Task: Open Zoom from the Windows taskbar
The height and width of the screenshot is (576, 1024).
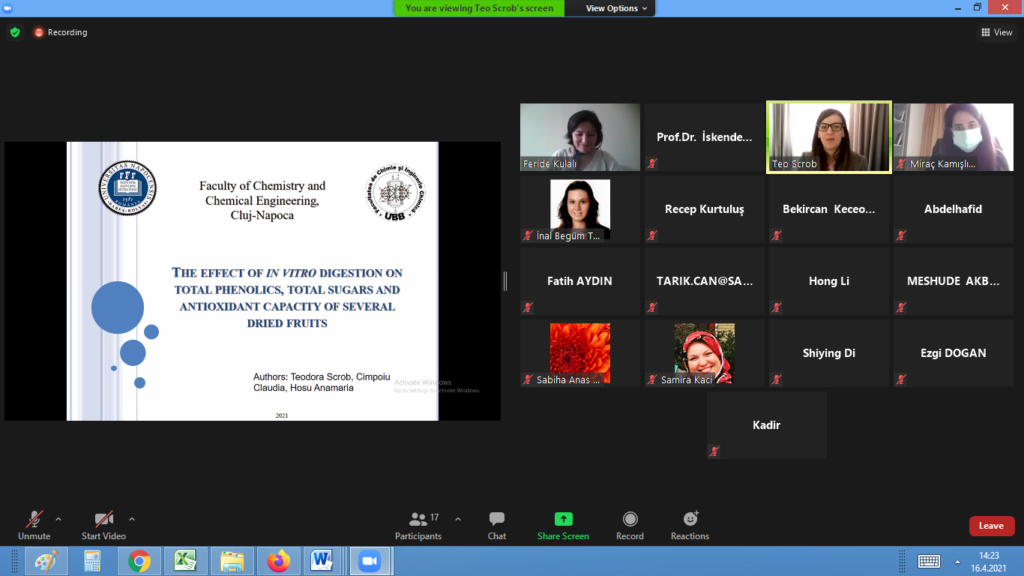Action: tap(371, 561)
